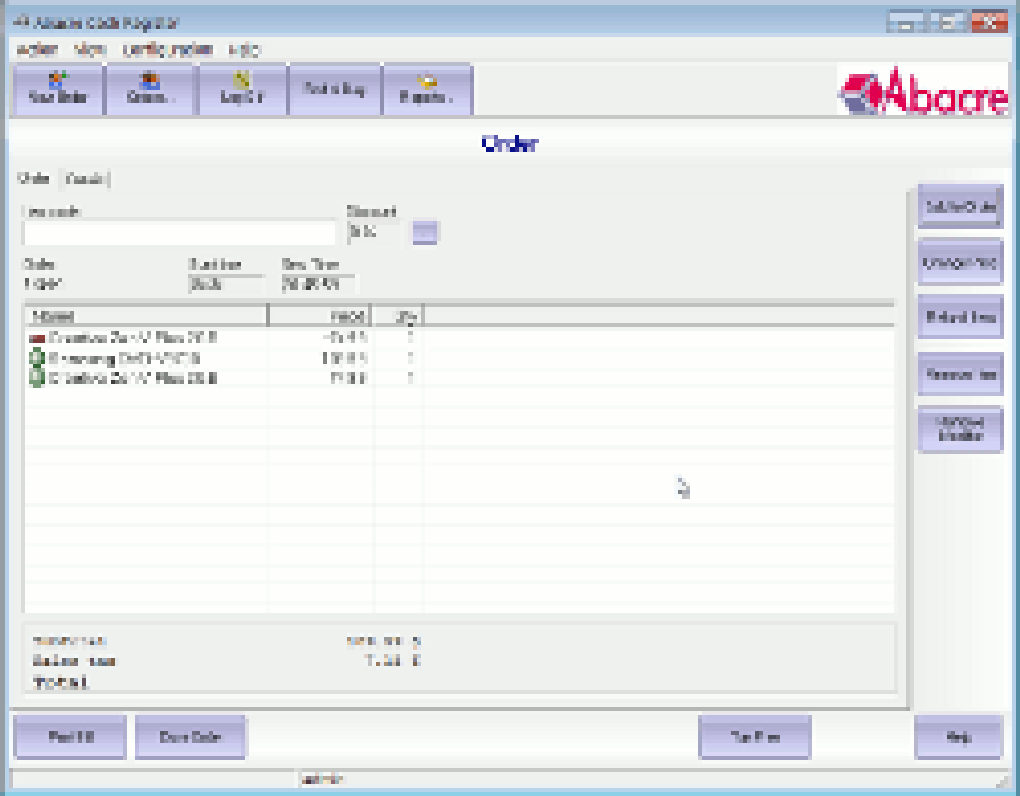Open the Configuration menu
This screenshot has width=1020, height=796.
(167, 49)
